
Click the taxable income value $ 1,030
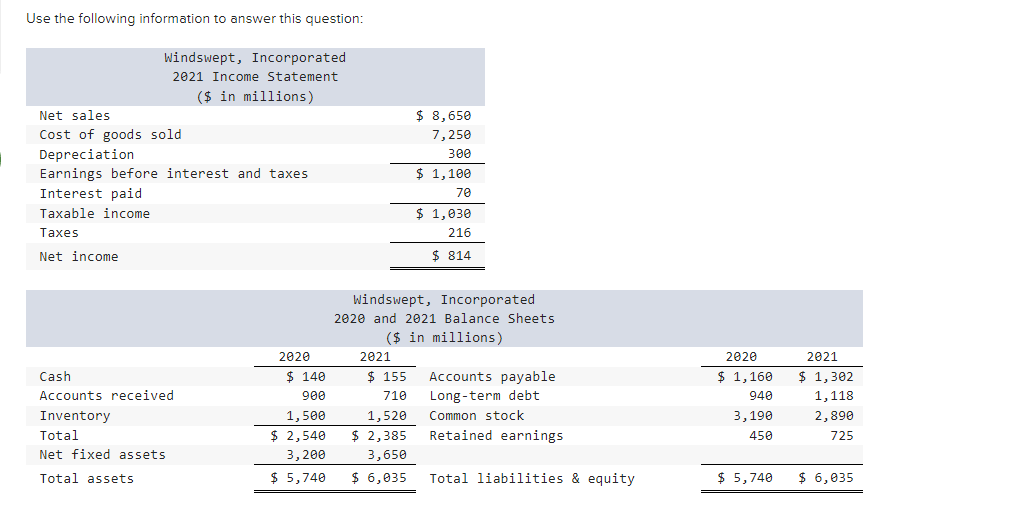[443, 214]
